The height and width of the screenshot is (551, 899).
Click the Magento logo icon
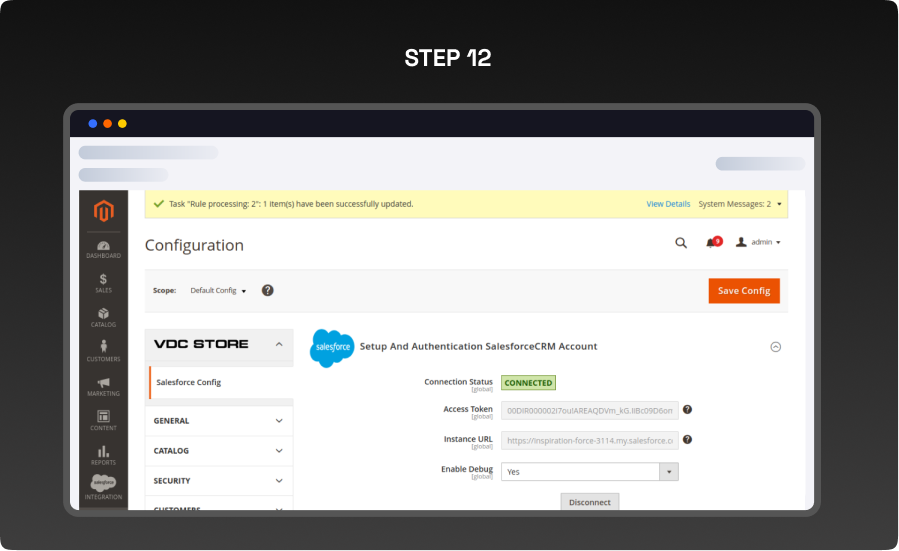tap(103, 211)
